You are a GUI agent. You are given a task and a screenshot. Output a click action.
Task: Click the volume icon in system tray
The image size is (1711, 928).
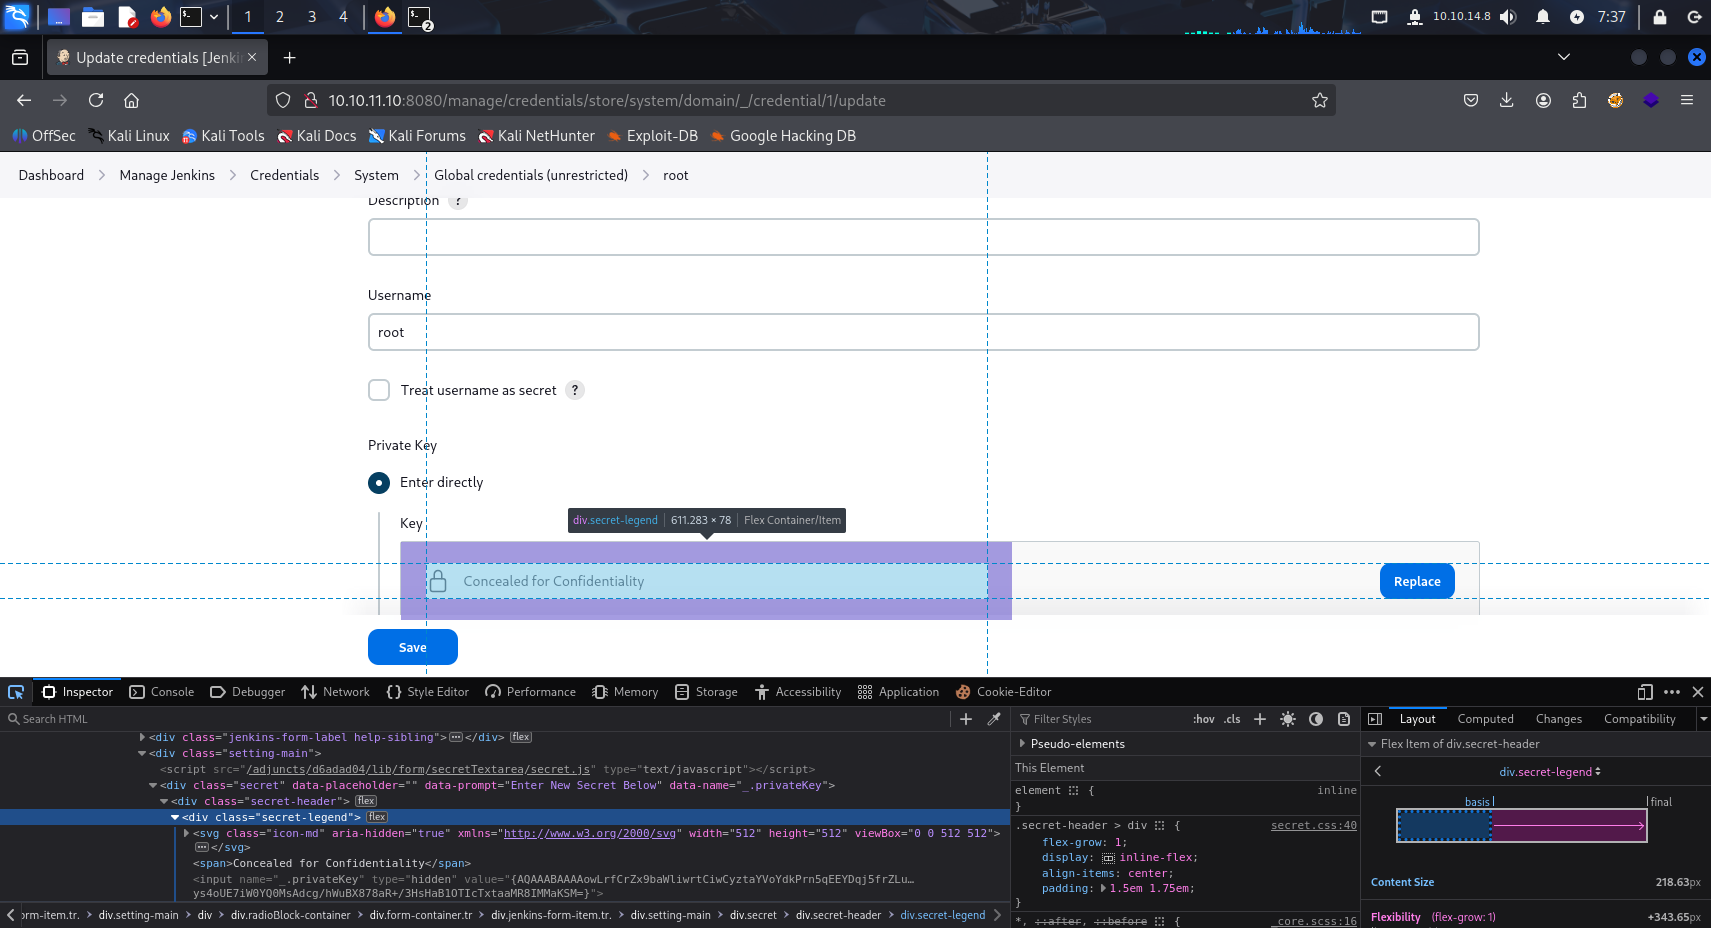point(1508,17)
